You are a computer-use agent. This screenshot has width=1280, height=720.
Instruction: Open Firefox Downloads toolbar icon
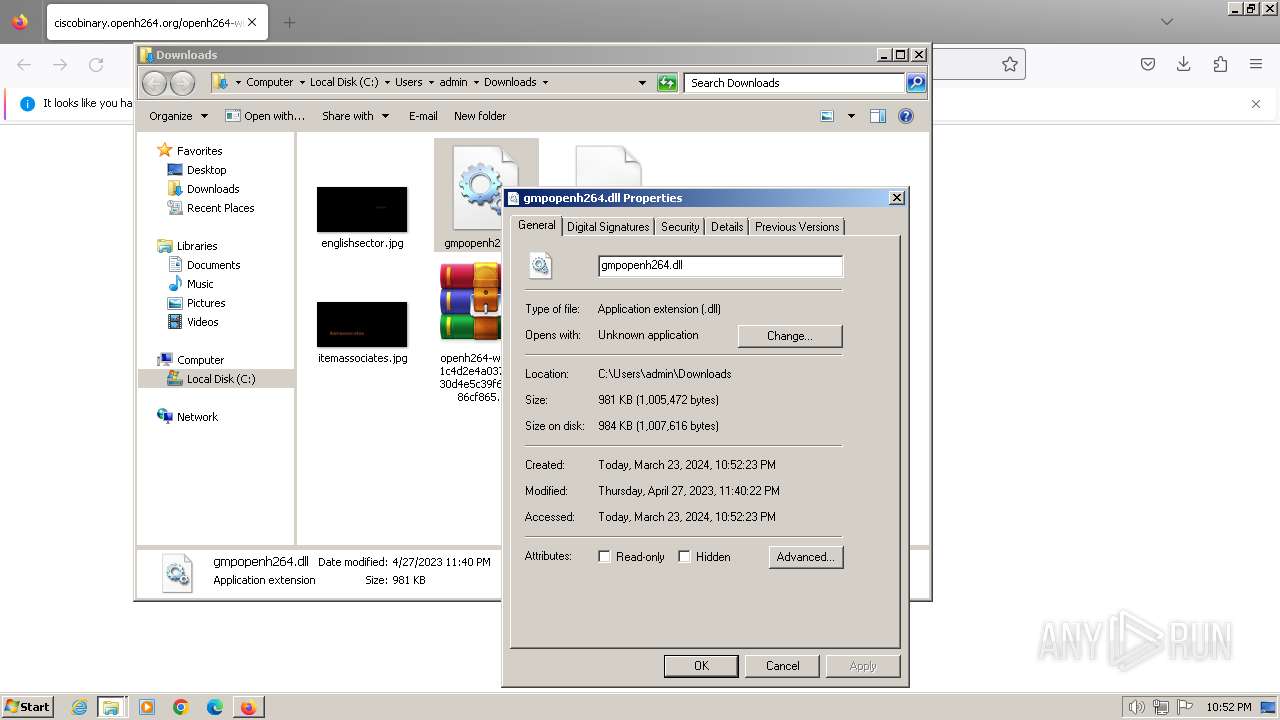coord(1184,64)
